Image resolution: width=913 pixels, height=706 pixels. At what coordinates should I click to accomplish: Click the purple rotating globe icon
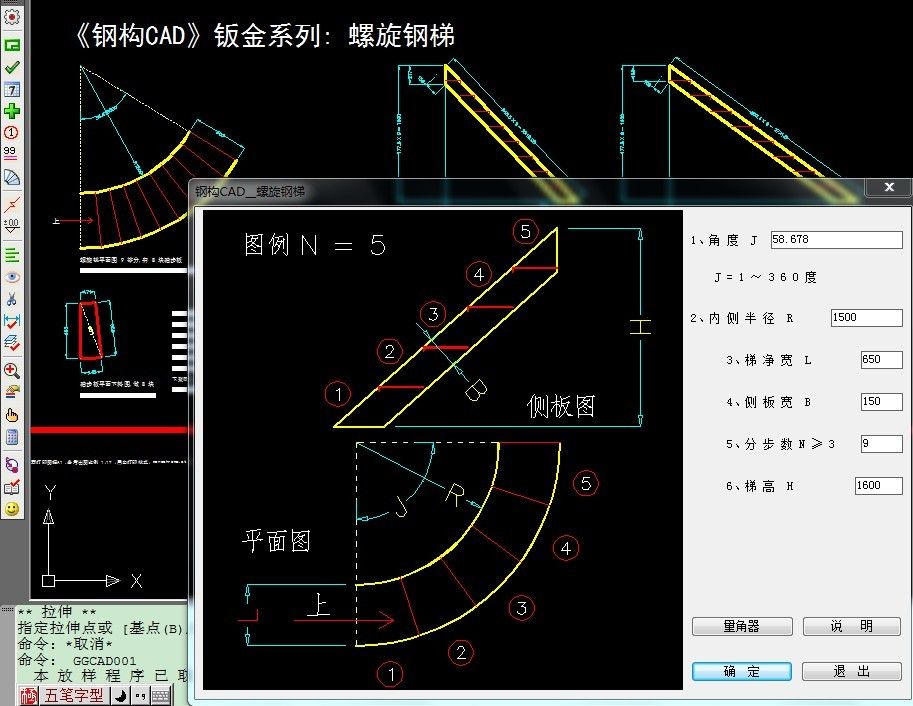point(12,465)
